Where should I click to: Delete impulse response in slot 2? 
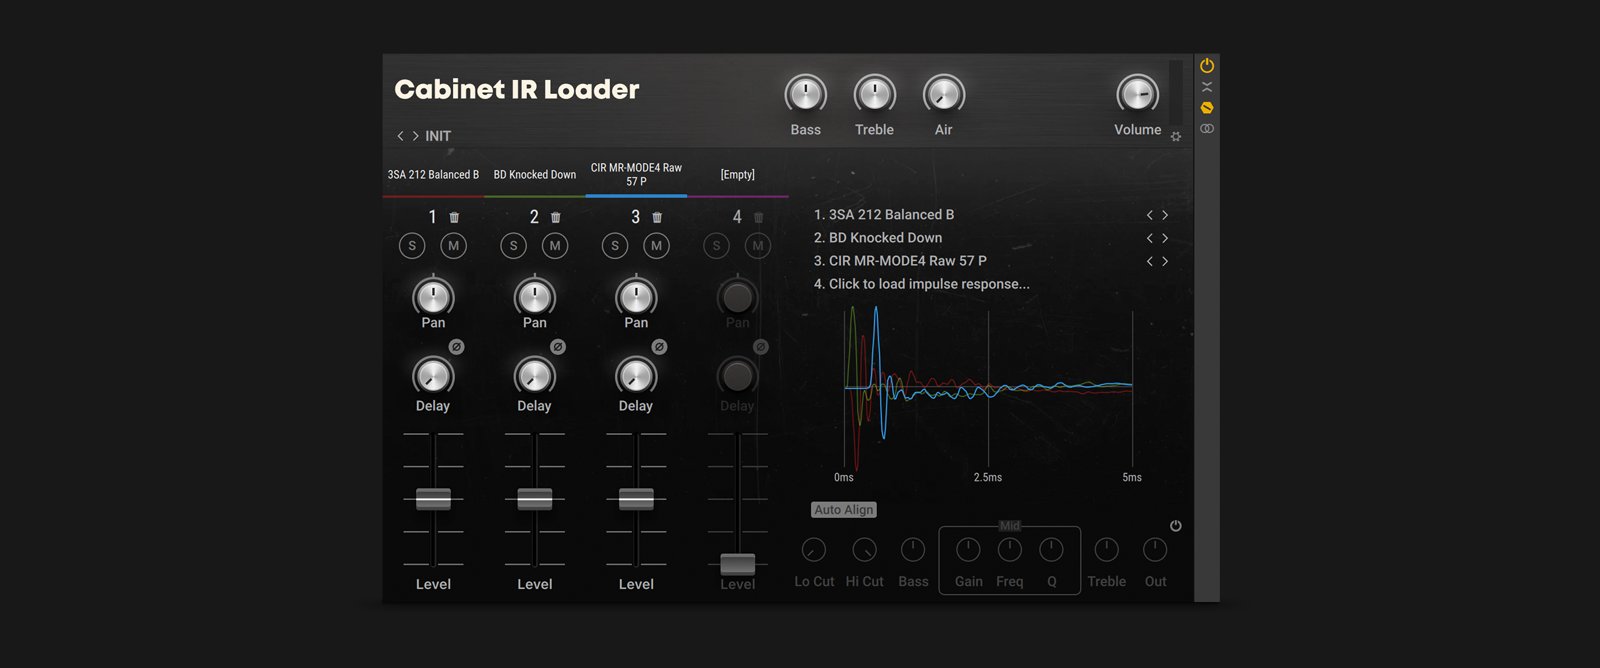tap(556, 217)
